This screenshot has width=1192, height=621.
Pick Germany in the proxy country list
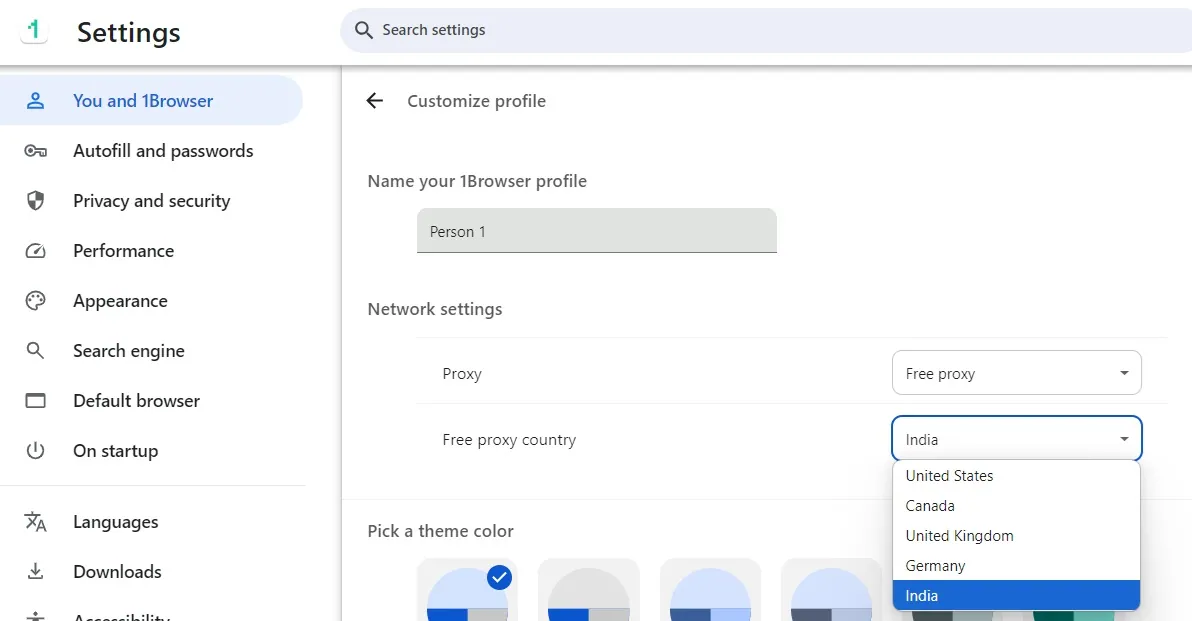tap(1016, 566)
